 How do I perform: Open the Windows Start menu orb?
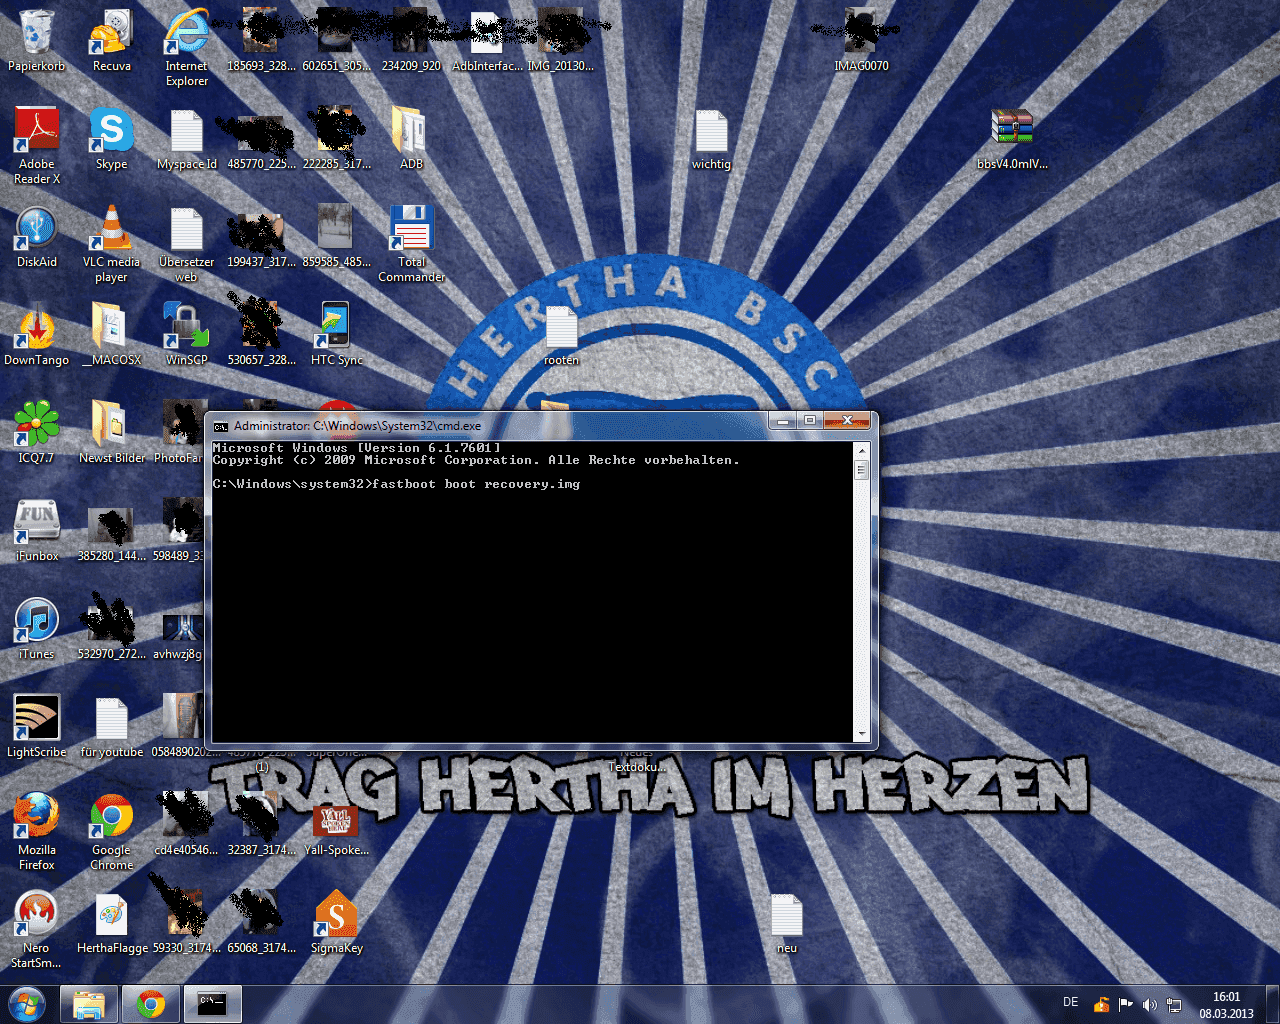27,1004
